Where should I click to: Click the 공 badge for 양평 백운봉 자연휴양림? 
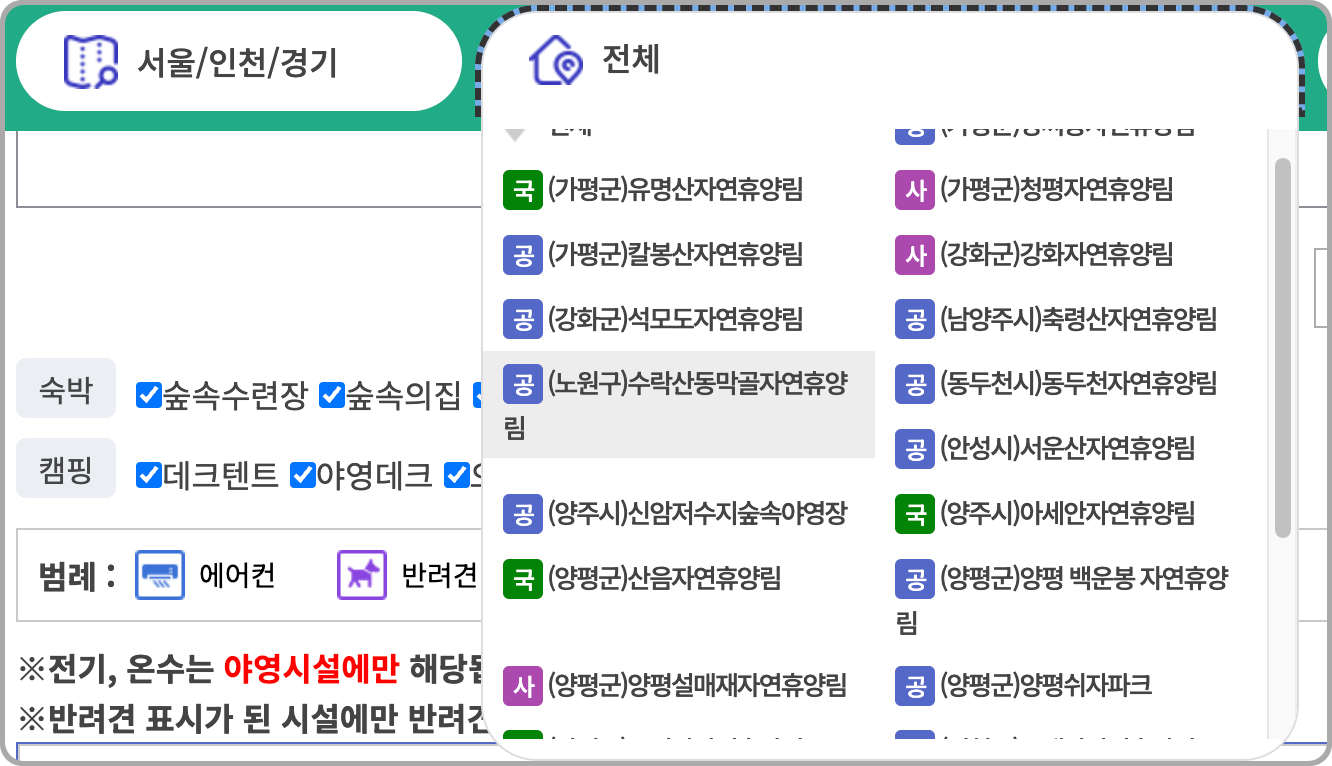(x=914, y=578)
